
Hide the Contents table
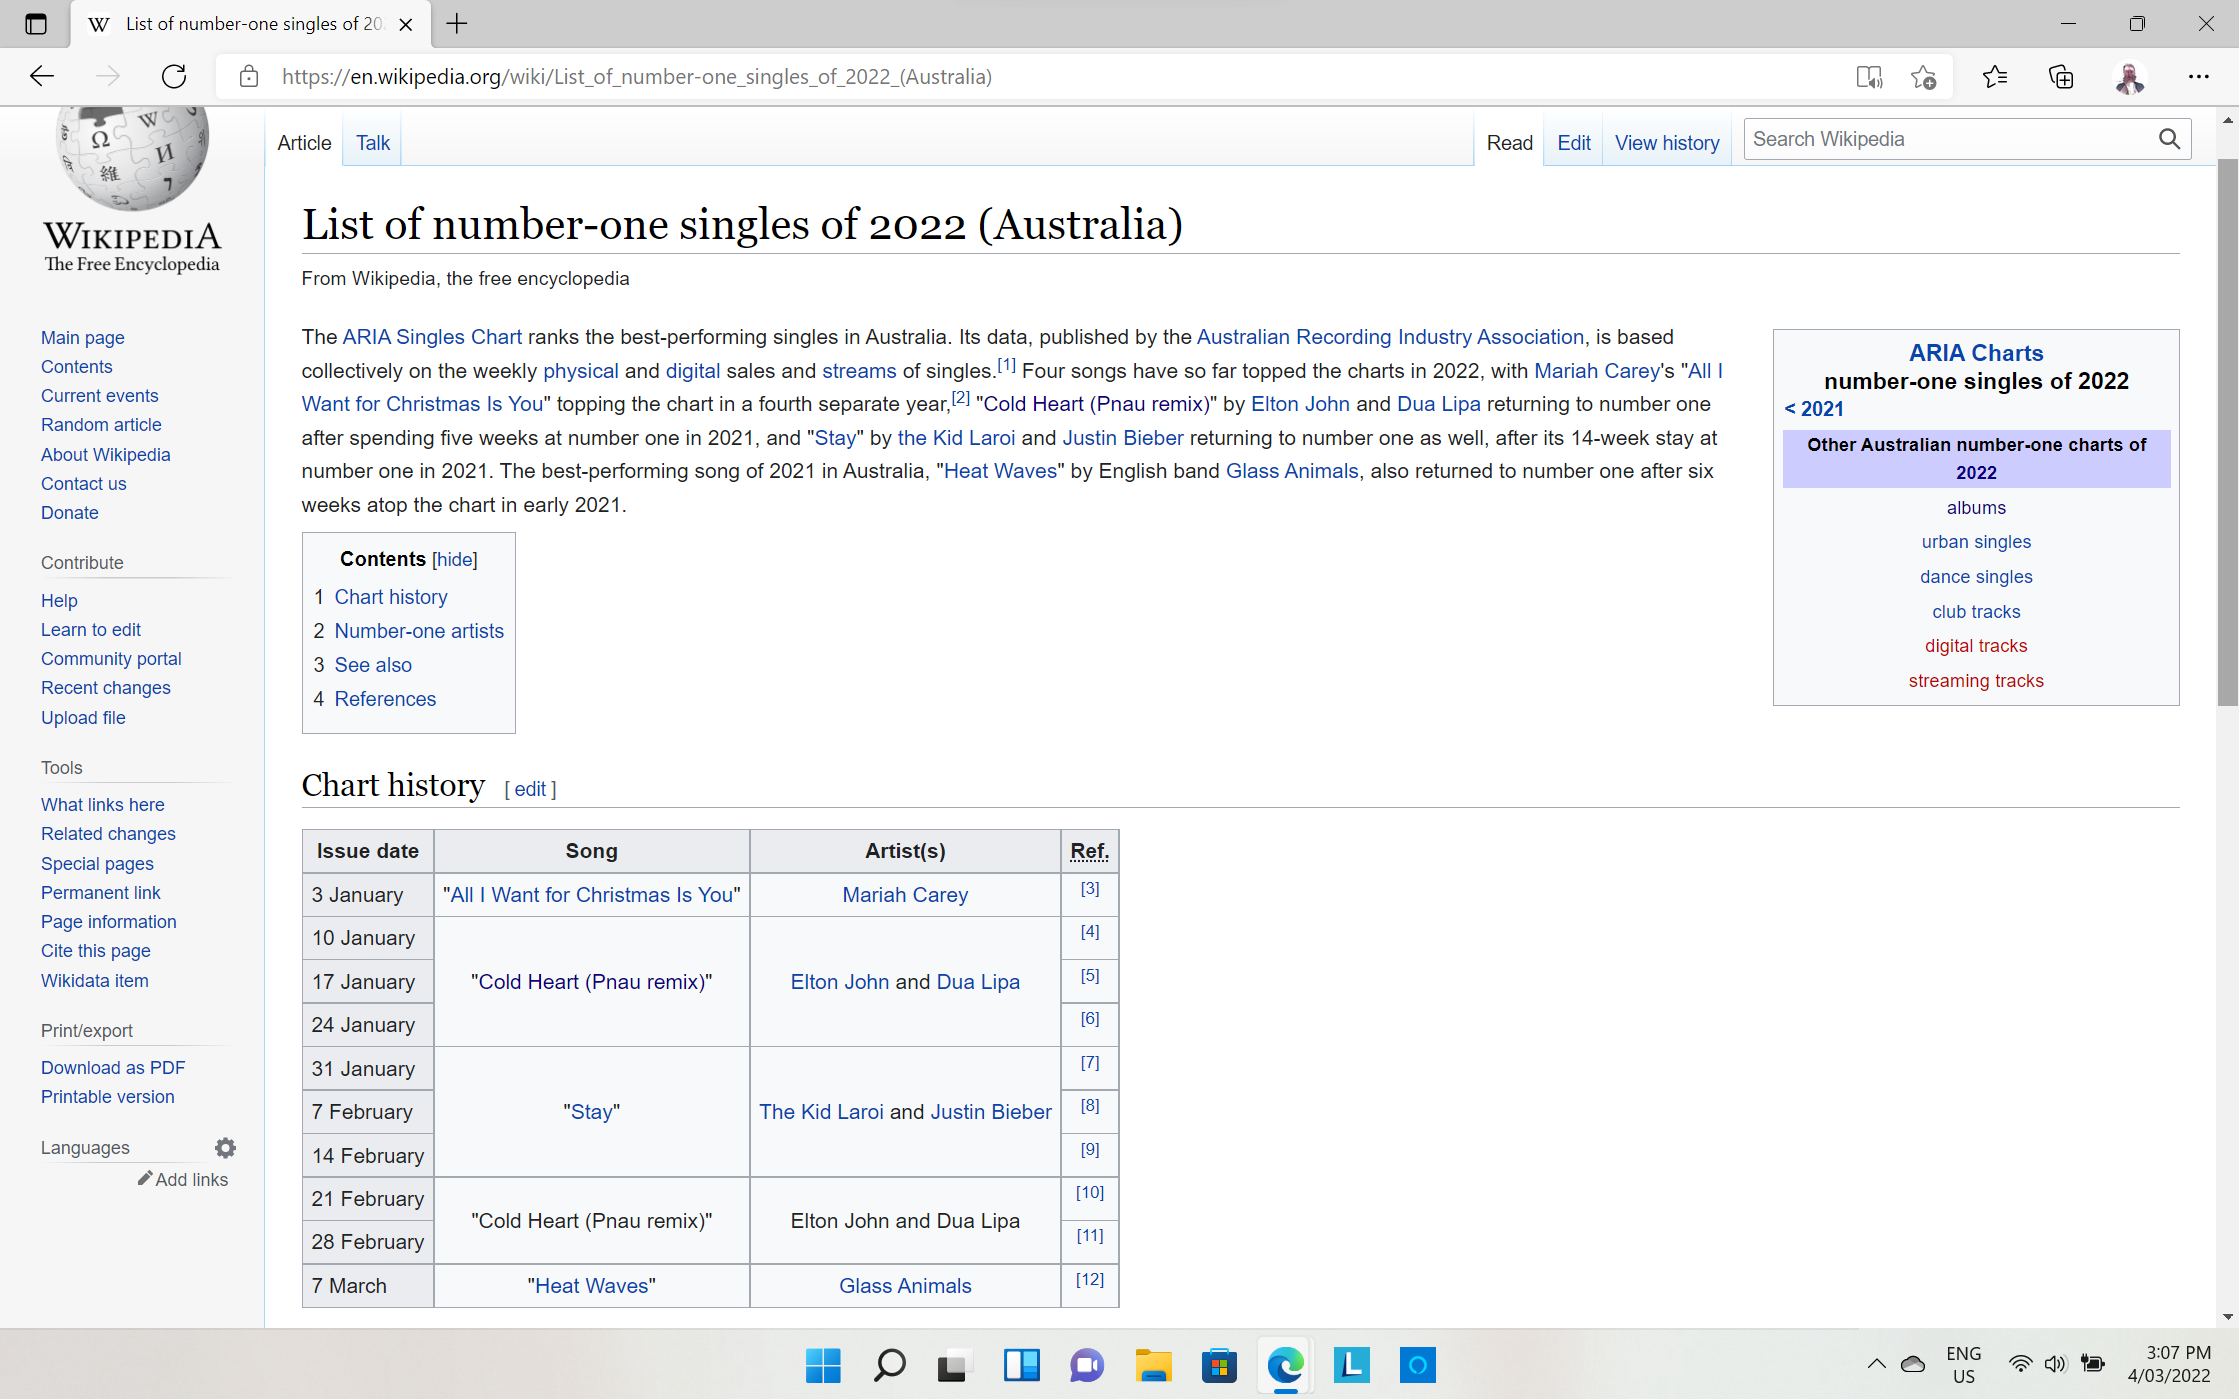coord(455,560)
